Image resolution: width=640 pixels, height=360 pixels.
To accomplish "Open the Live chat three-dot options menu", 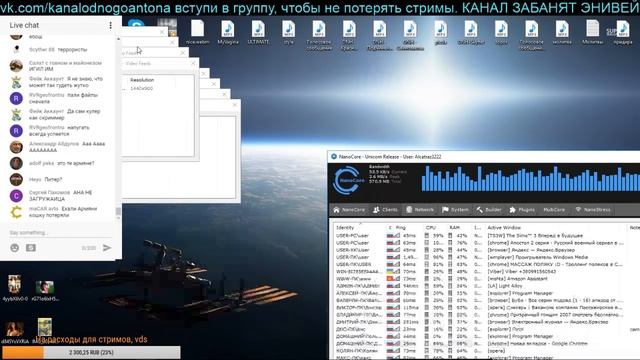I will pyautogui.click(x=111, y=25).
